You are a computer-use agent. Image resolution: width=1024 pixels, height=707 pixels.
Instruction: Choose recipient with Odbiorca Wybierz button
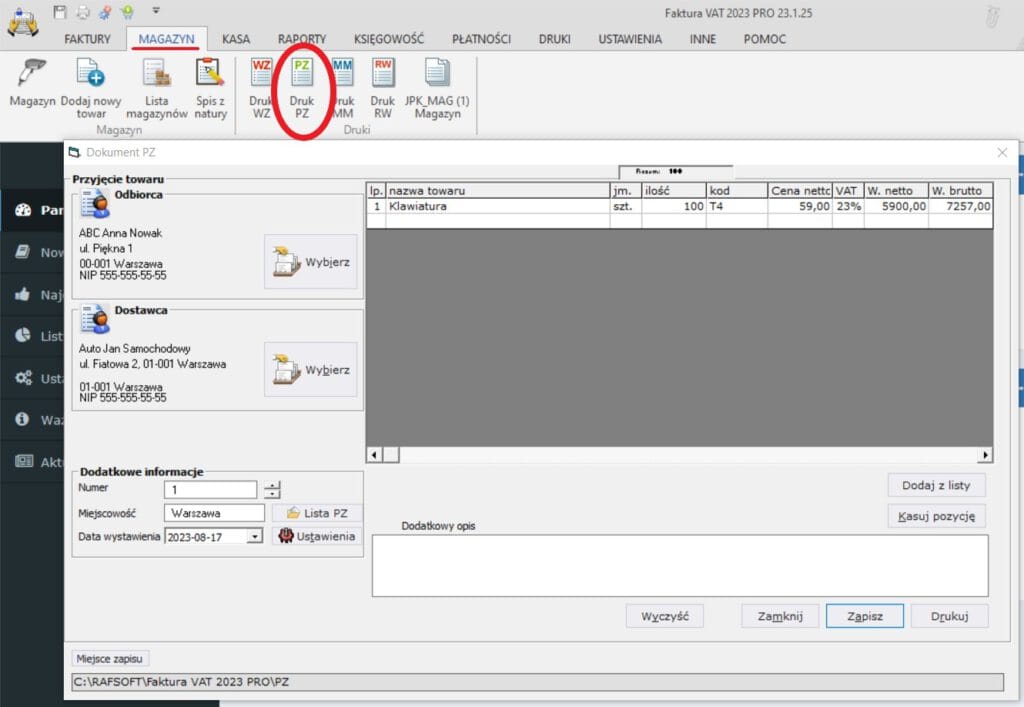[311, 262]
